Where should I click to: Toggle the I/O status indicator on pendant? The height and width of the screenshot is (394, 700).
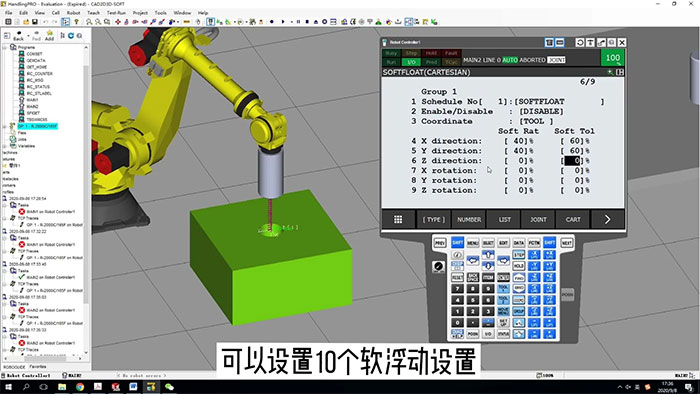411,62
